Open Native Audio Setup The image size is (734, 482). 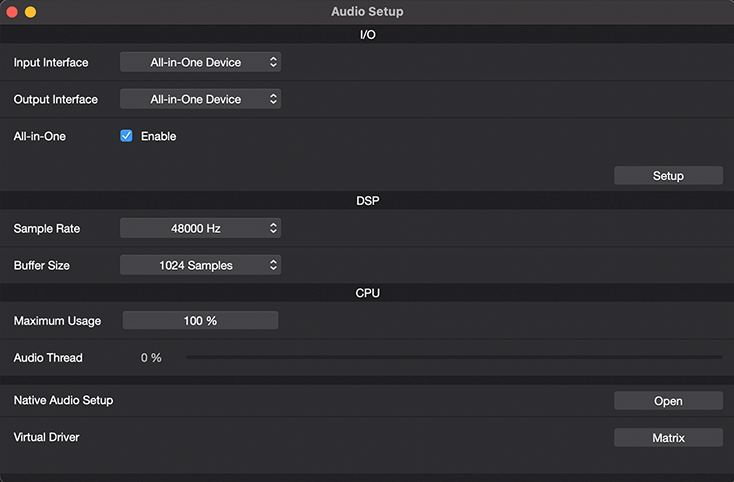(668, 401)
